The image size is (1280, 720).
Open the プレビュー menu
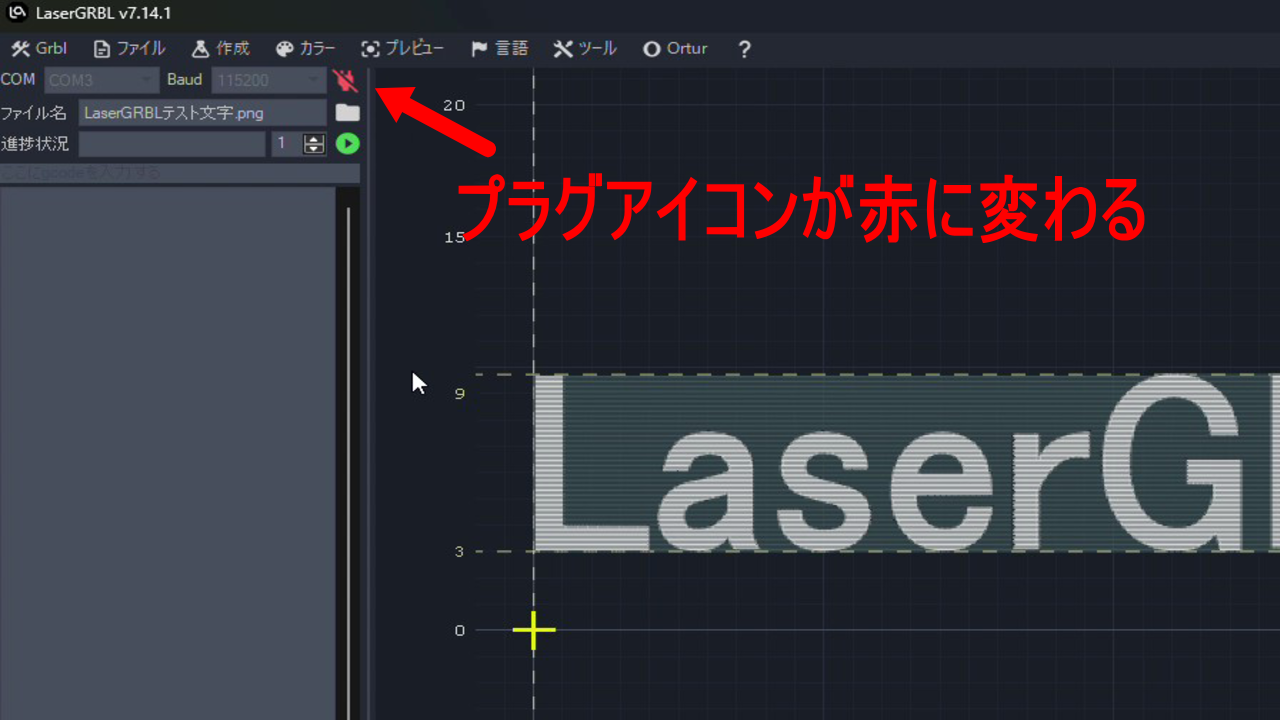pos(402,48)
